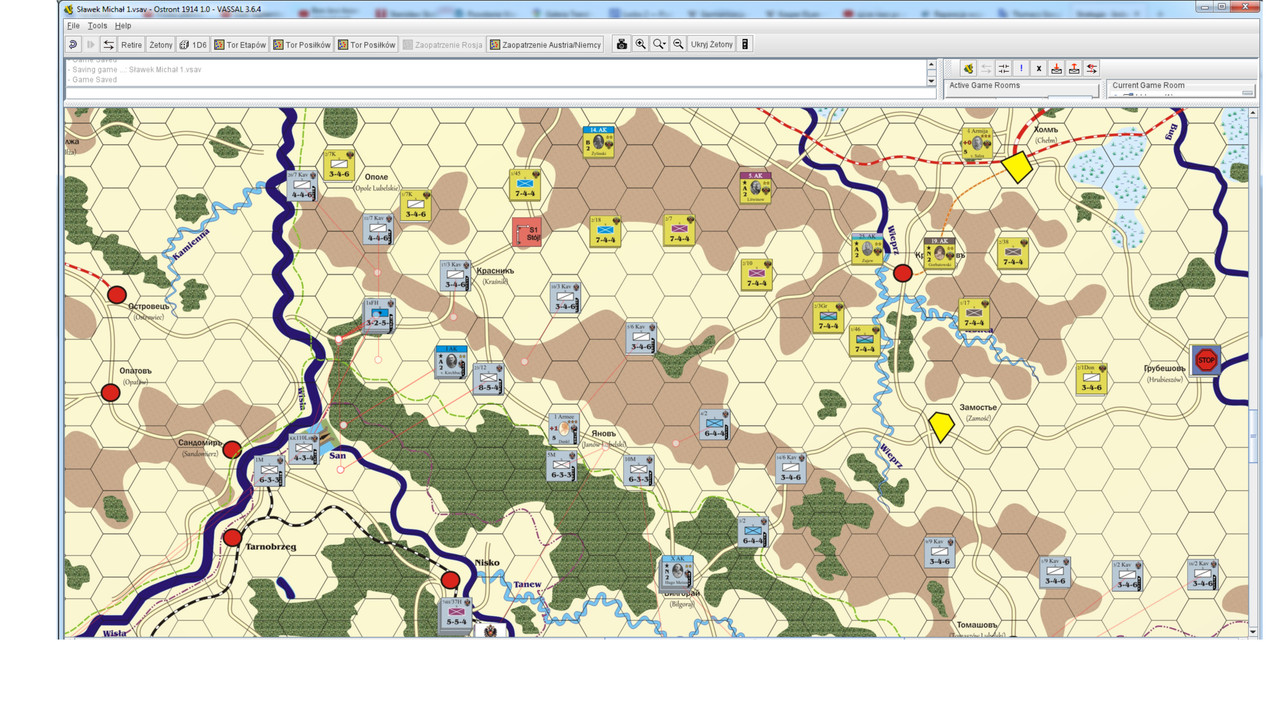
Task: Select the 5. AK headquarters counter
Action: point(756,187)
